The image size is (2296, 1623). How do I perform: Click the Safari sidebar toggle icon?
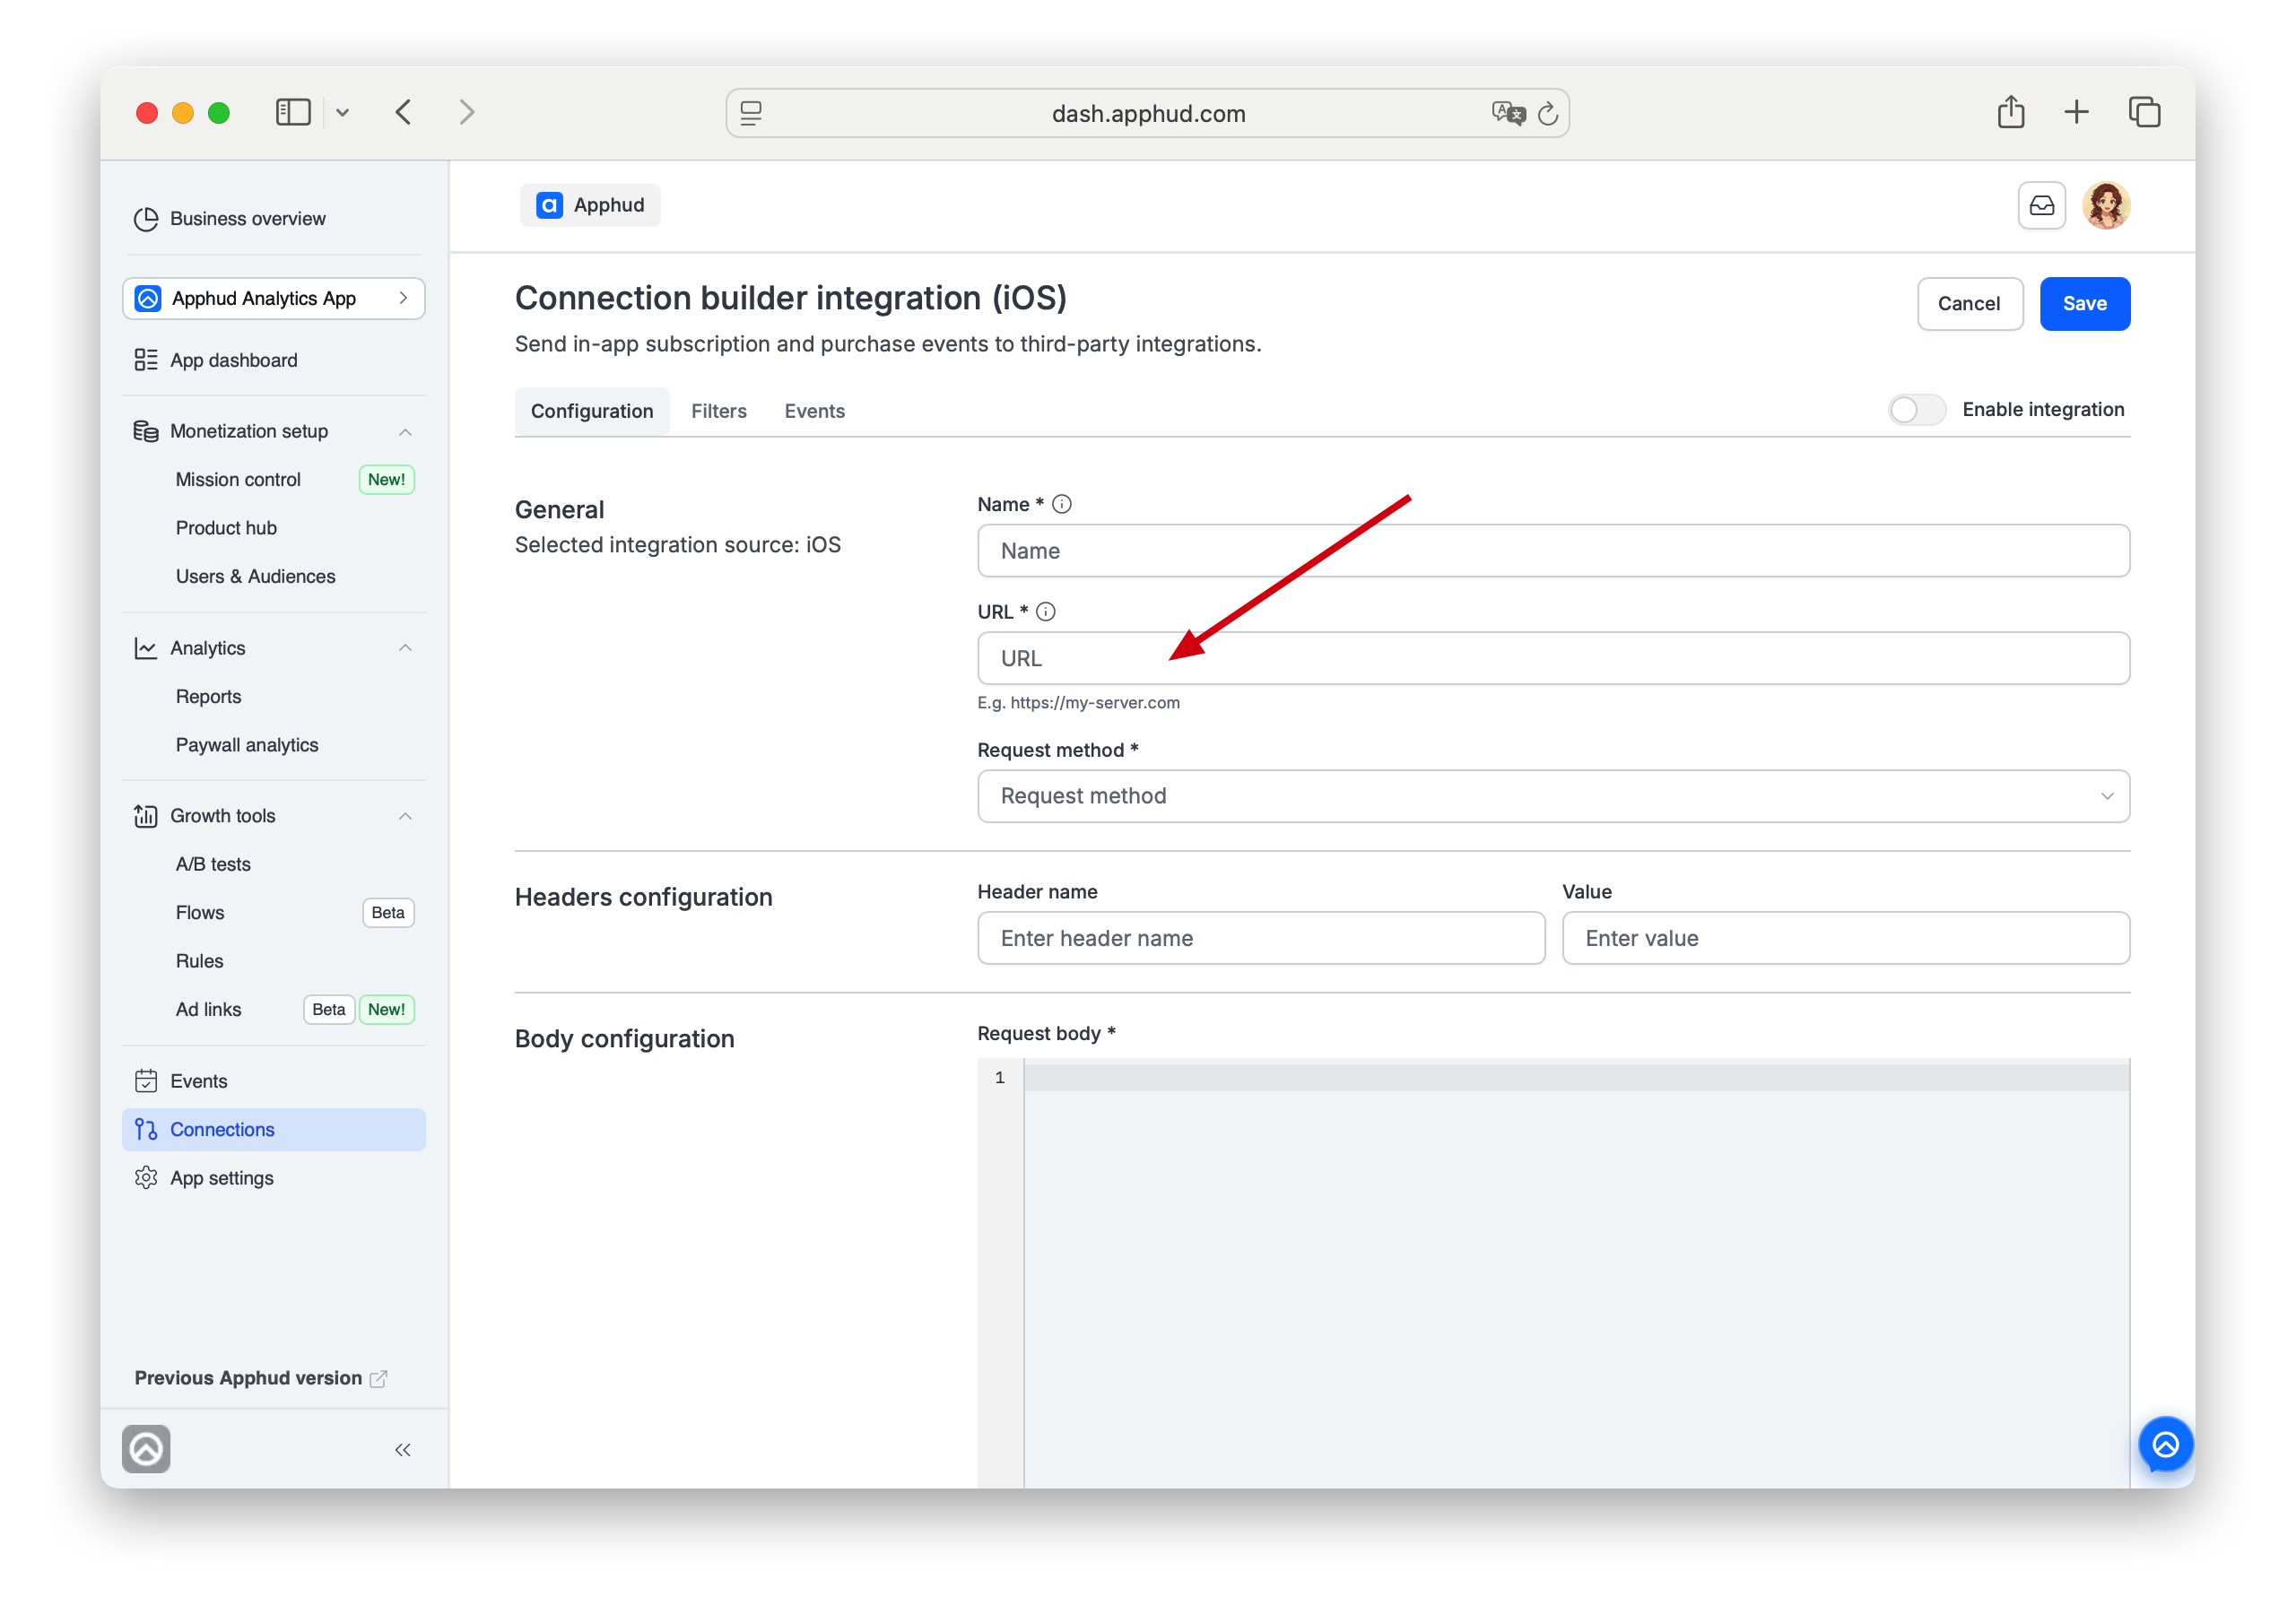293,112
